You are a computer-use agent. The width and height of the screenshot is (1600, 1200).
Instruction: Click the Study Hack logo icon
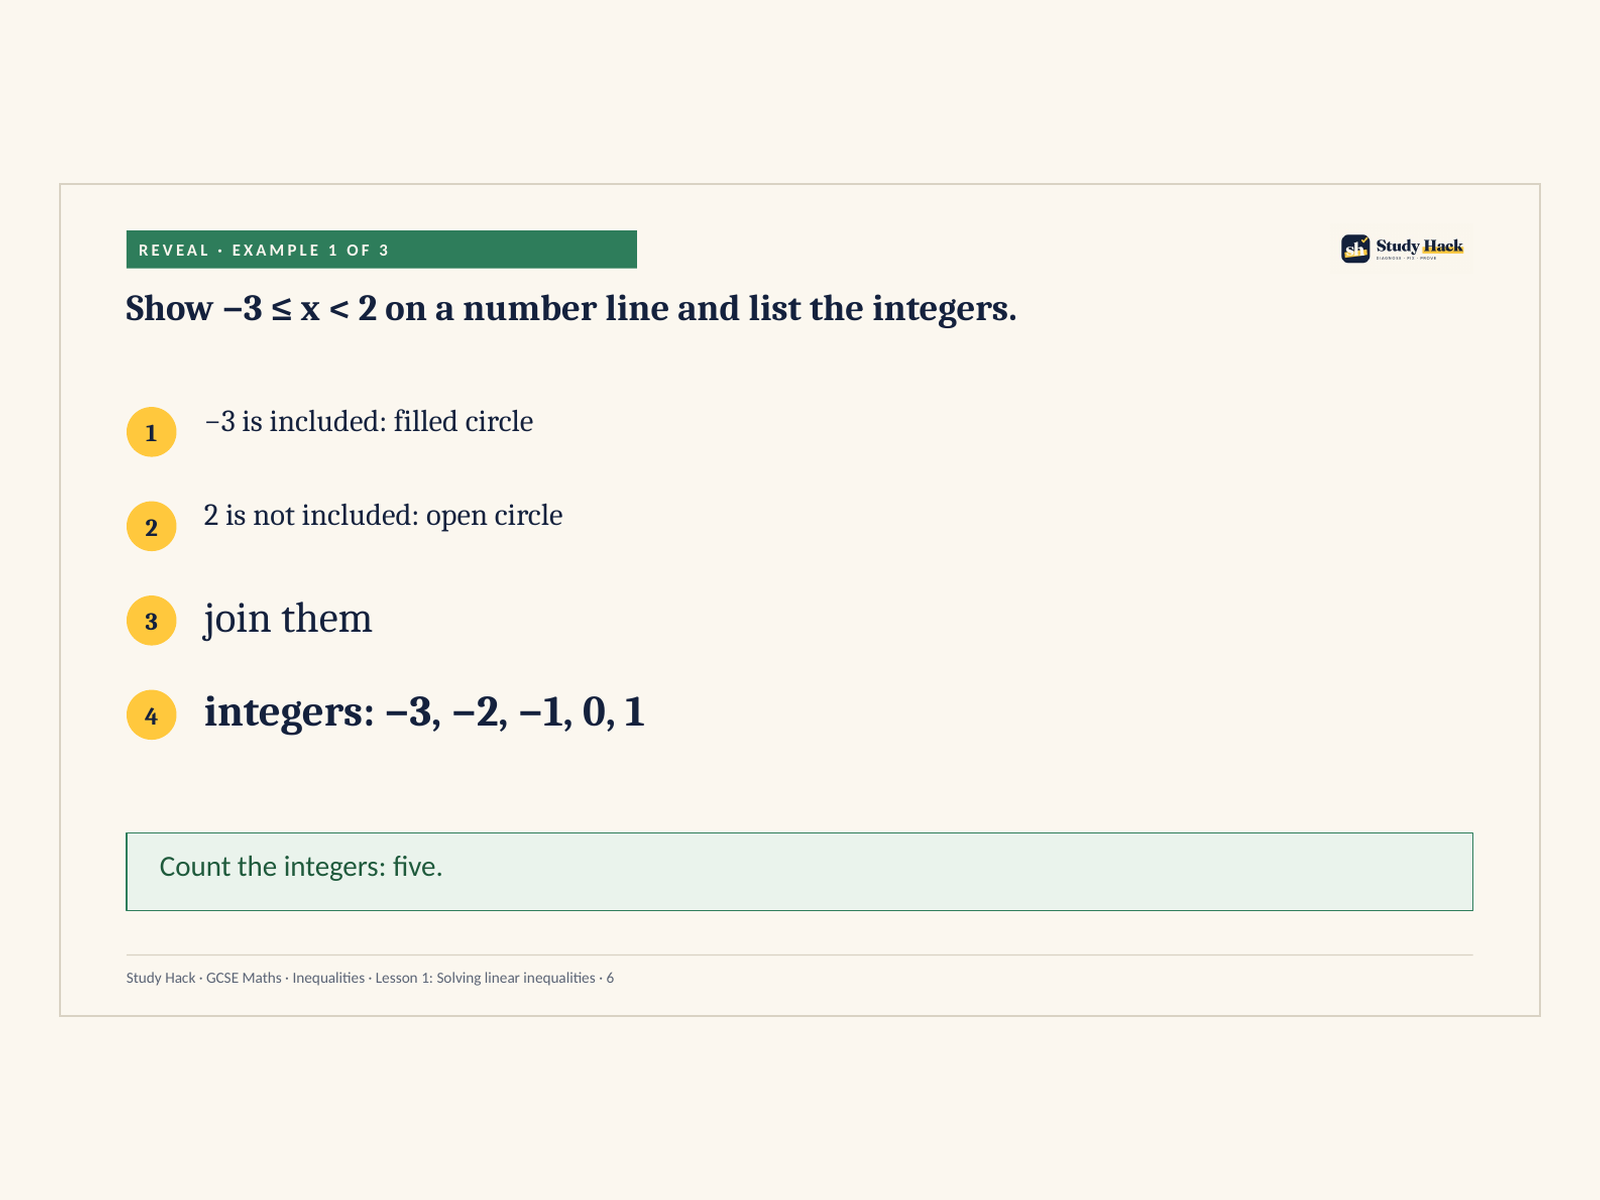coord(1355,248)
